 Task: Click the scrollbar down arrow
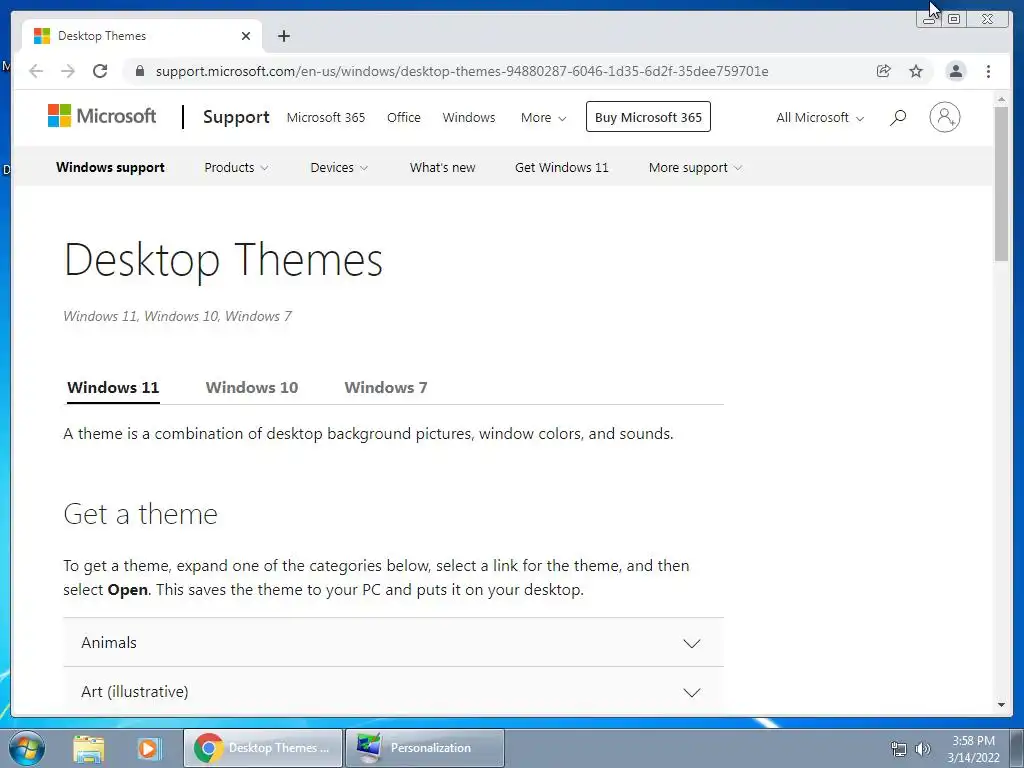click(x=1001, y=705)
